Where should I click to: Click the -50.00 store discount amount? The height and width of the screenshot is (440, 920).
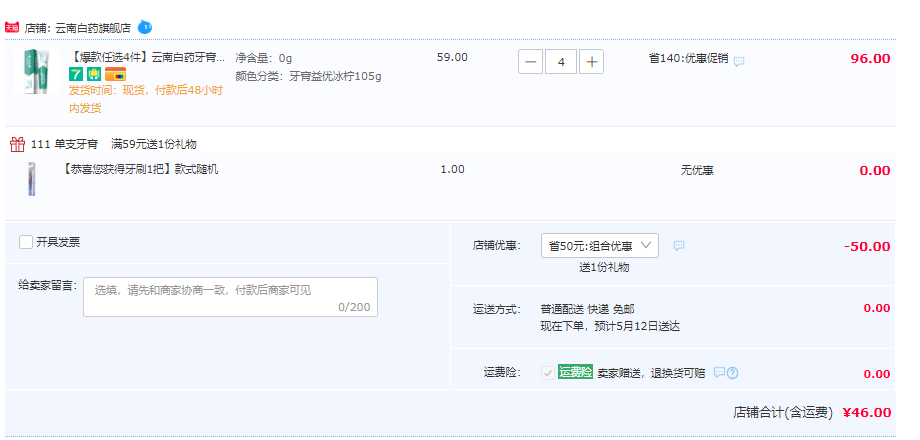867,246
